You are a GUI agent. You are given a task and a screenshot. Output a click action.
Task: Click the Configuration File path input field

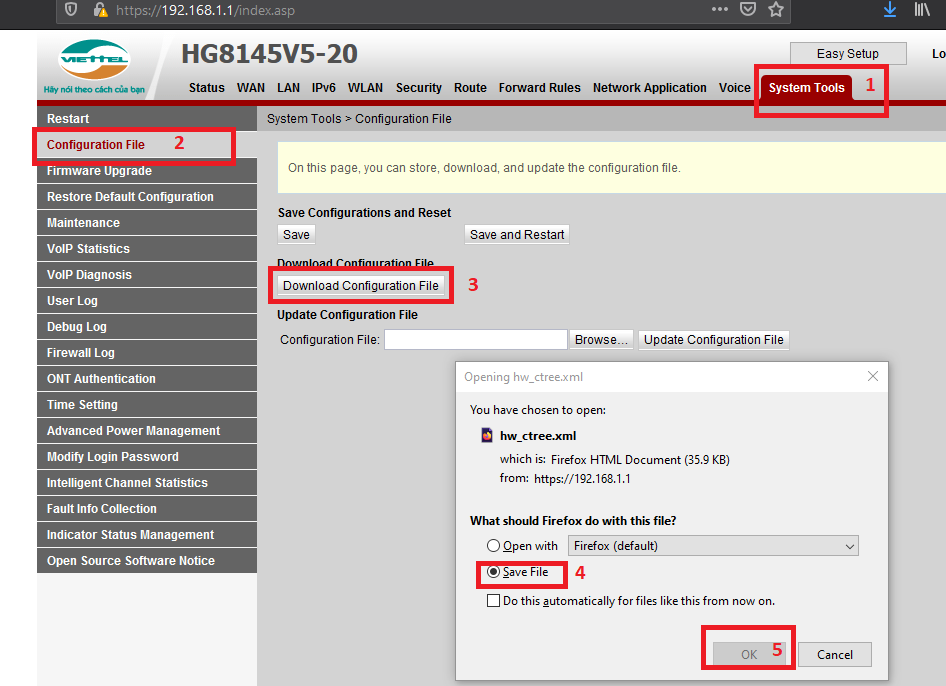pos(475,340)
